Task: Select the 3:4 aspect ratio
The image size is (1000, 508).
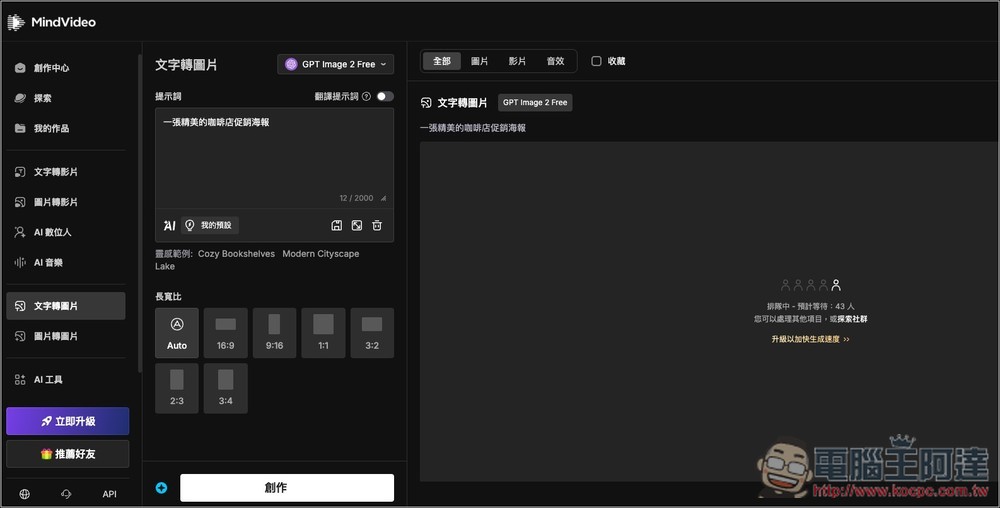Action: coord(226,388)
